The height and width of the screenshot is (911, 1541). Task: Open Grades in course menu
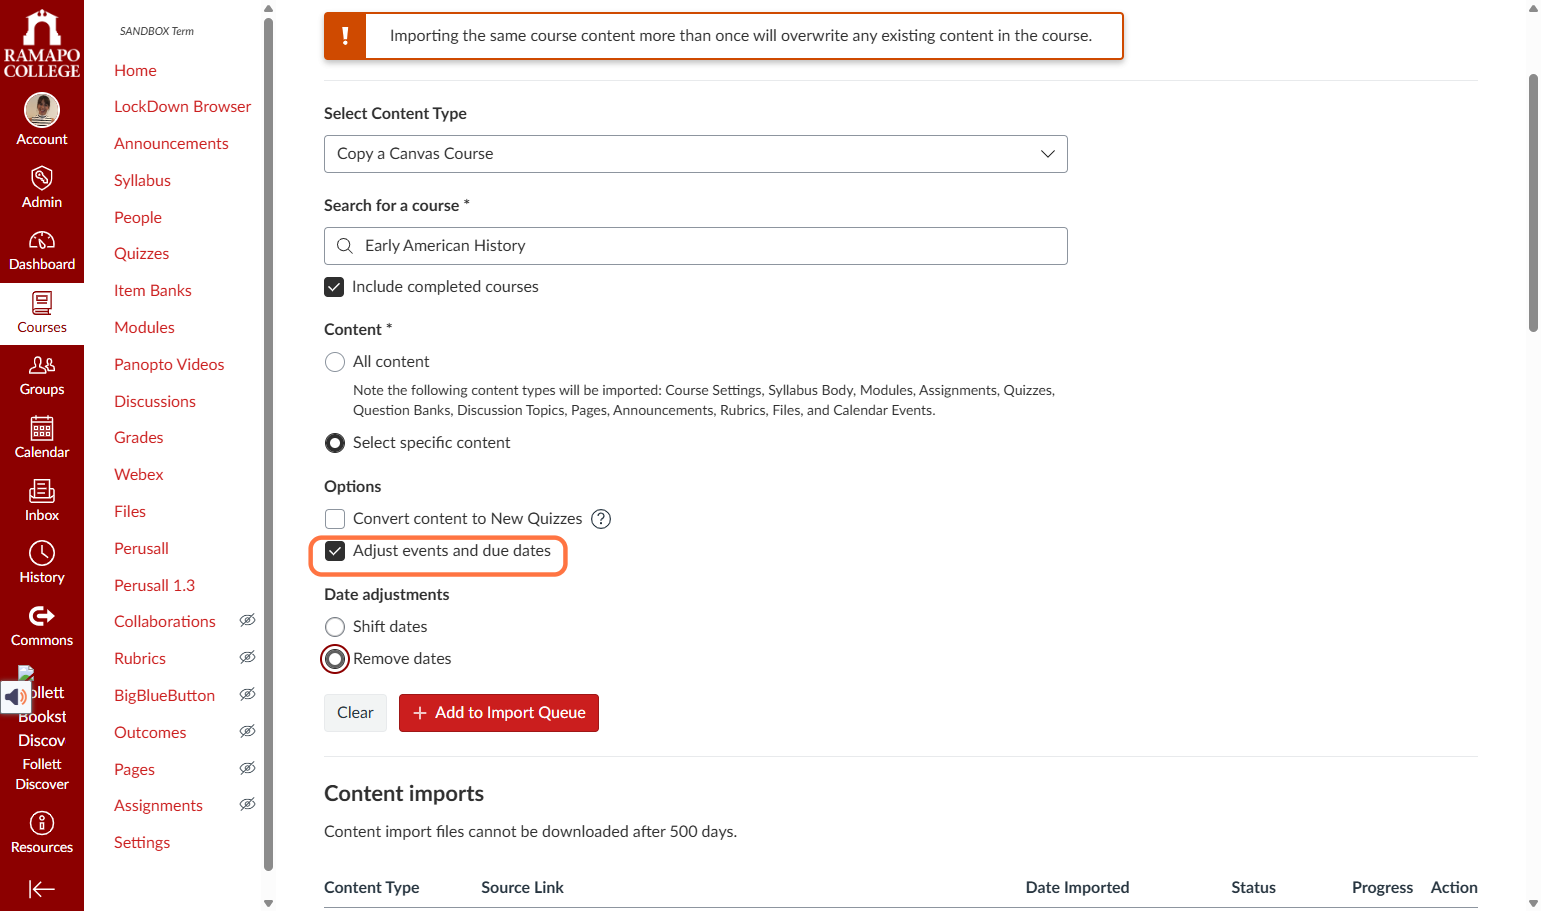[138, 437]
